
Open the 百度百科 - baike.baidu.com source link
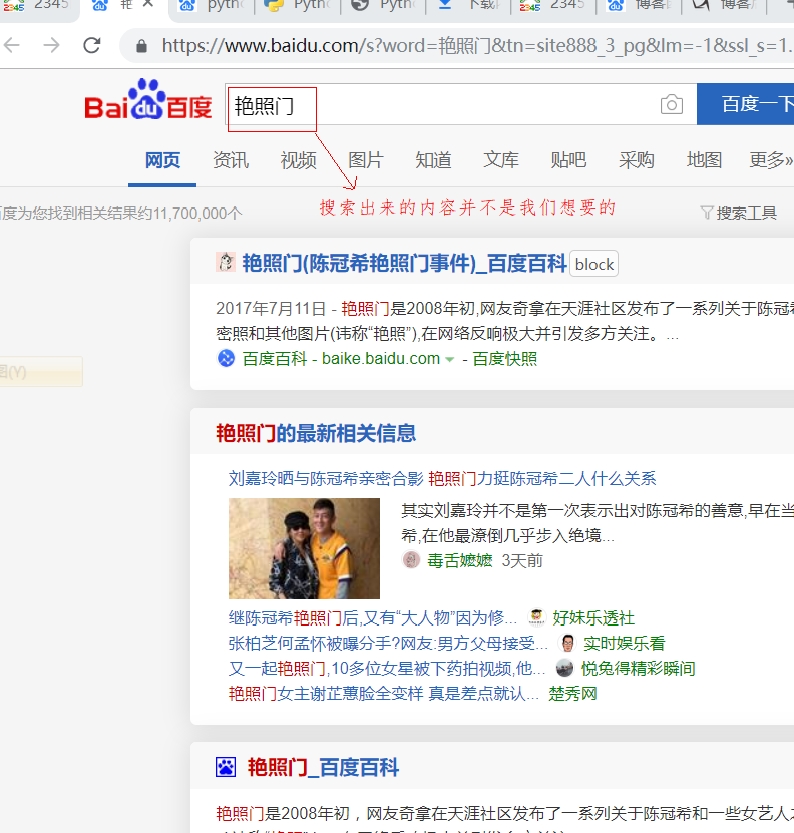[x=341, y=359]
